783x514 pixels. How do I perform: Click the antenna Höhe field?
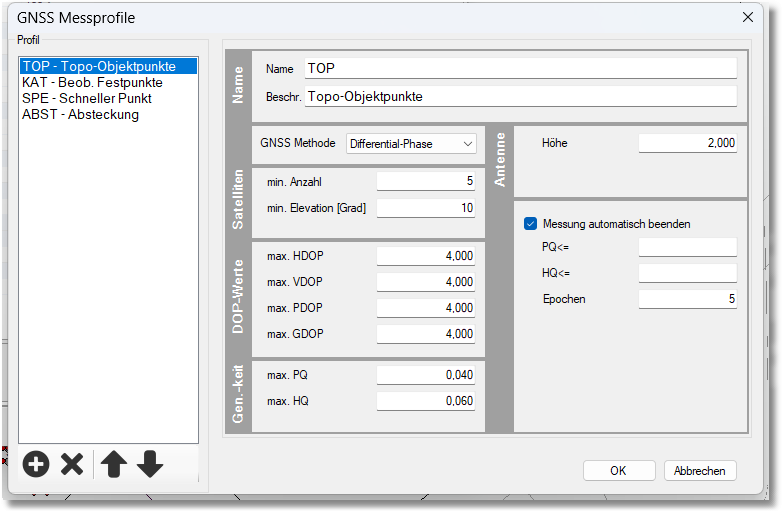(x=687, y=143)
